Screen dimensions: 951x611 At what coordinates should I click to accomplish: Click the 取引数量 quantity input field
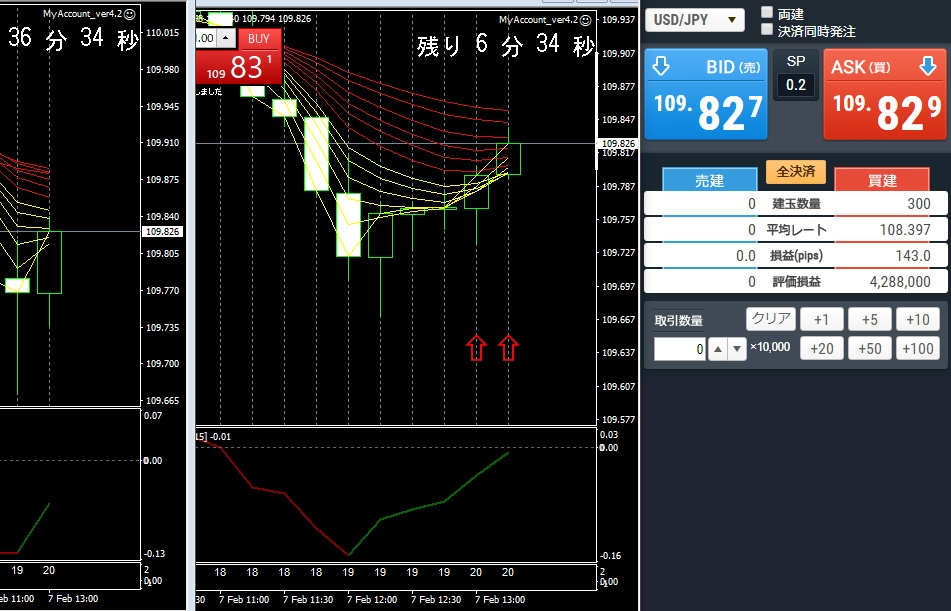click(680, 349)
